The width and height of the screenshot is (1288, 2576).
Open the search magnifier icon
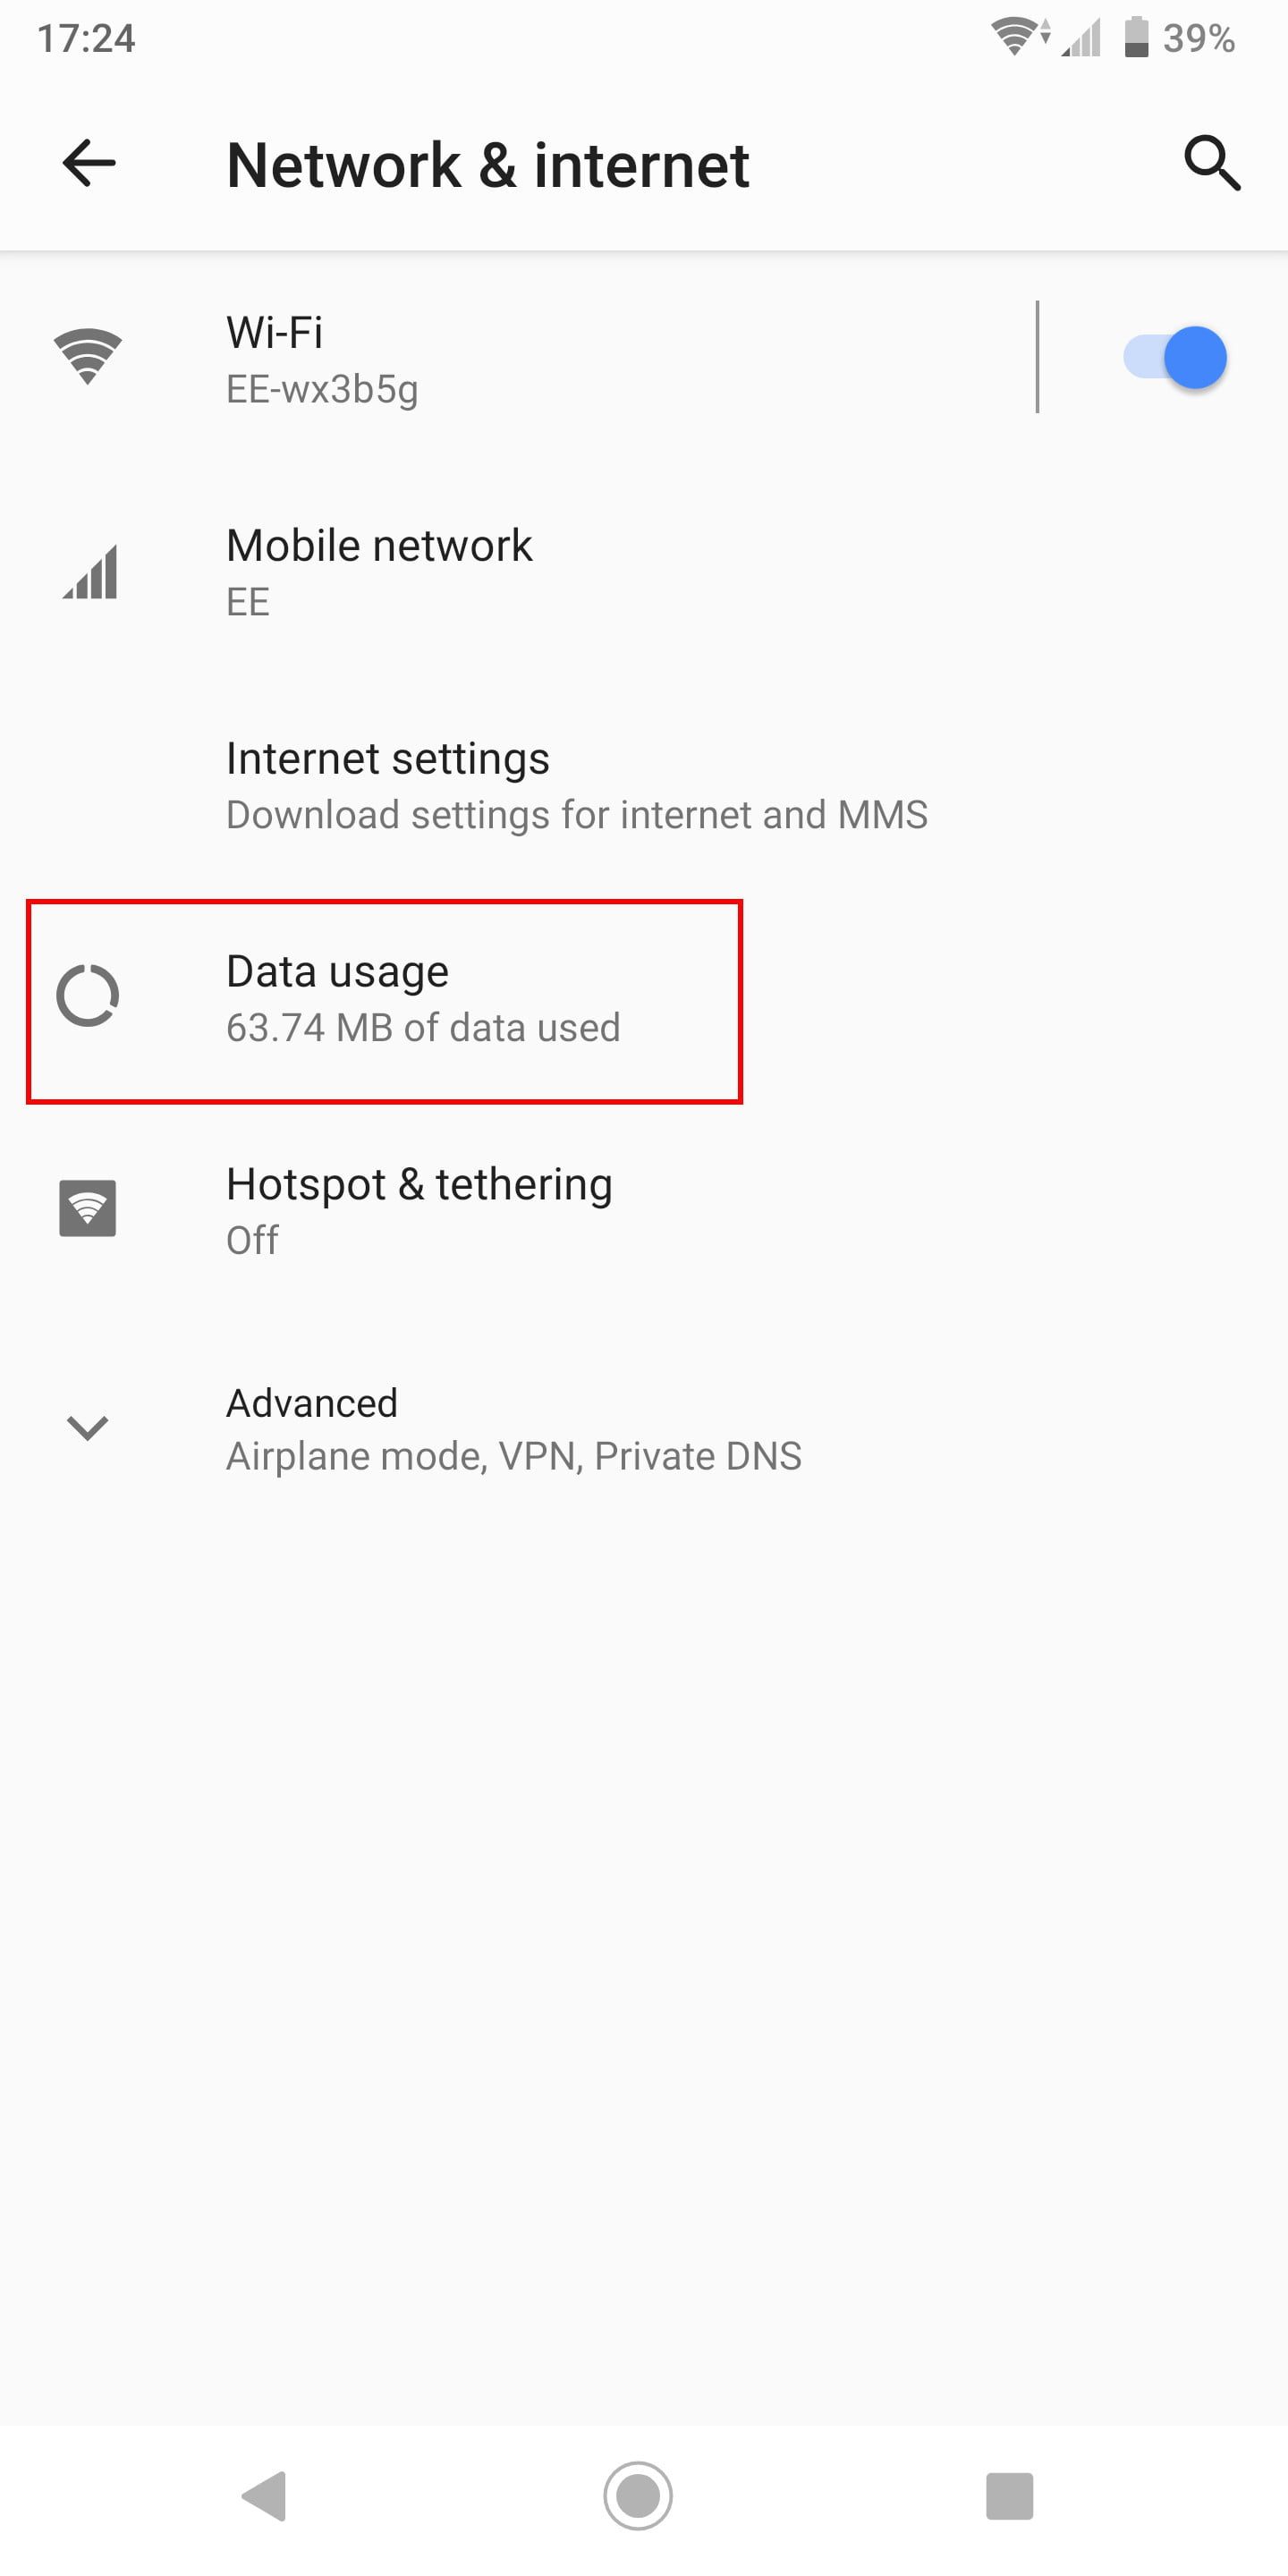click(1212, 163)
